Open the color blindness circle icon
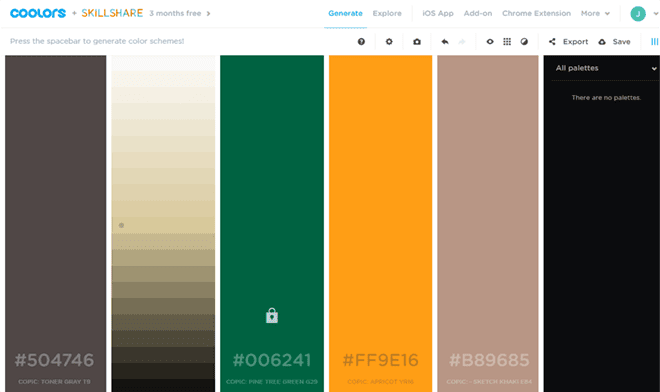Screen dimensions: 660x392 (524, 41)
